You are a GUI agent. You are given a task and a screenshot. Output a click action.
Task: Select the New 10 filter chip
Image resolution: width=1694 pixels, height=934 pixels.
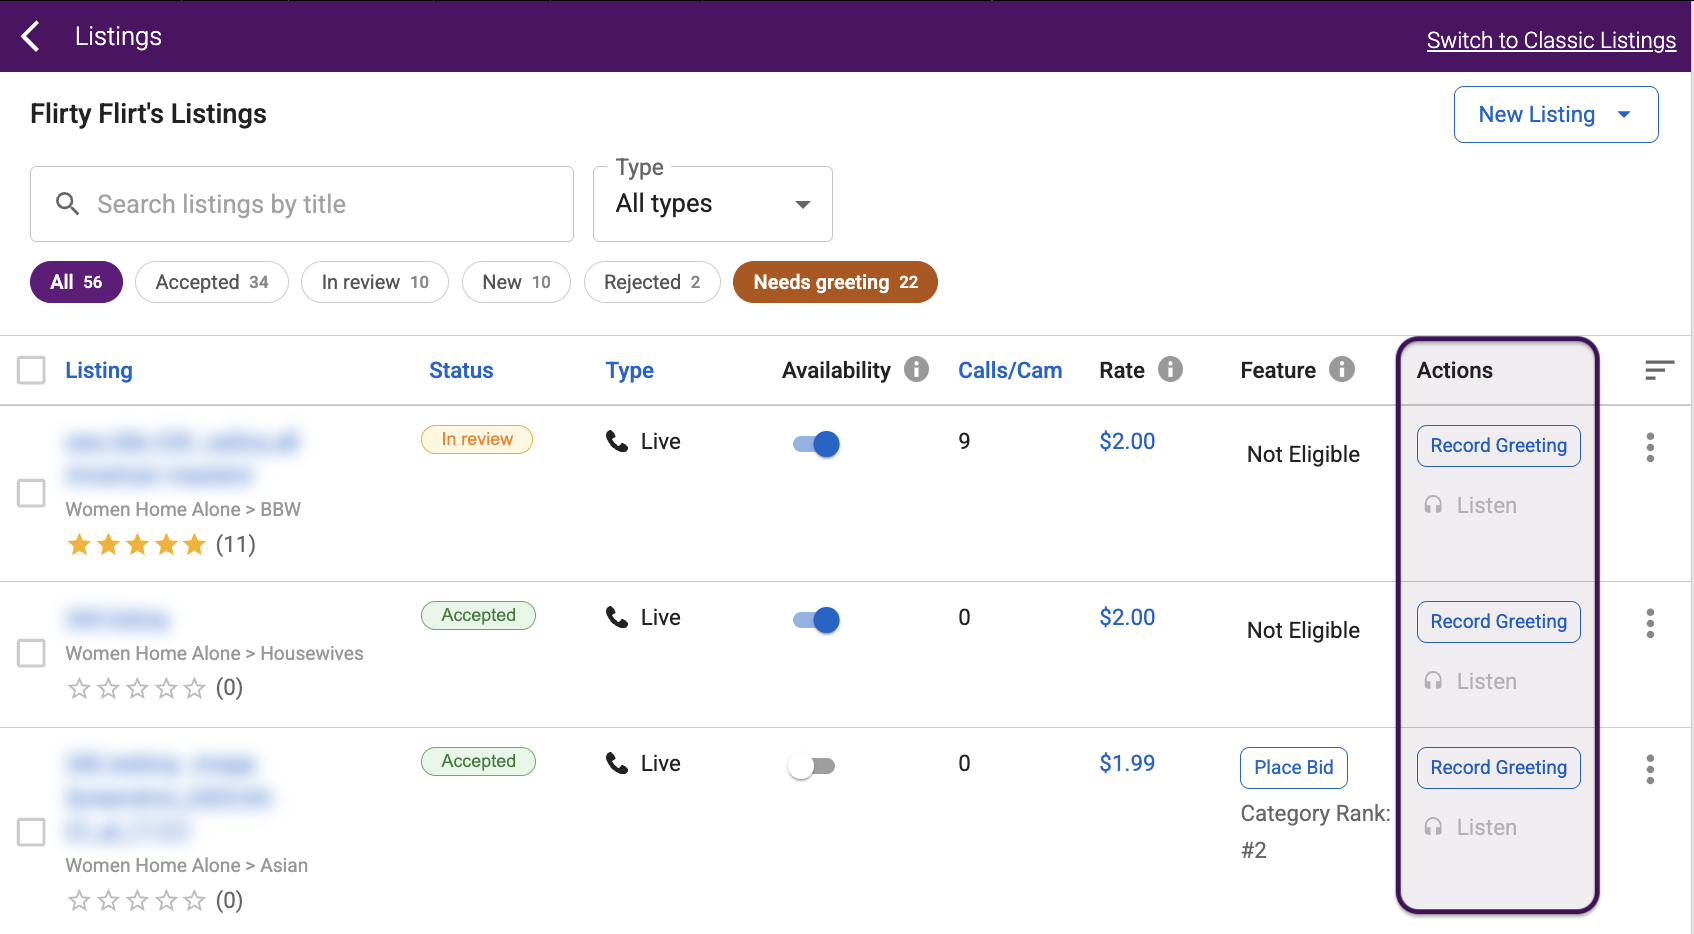coord(516,282)
